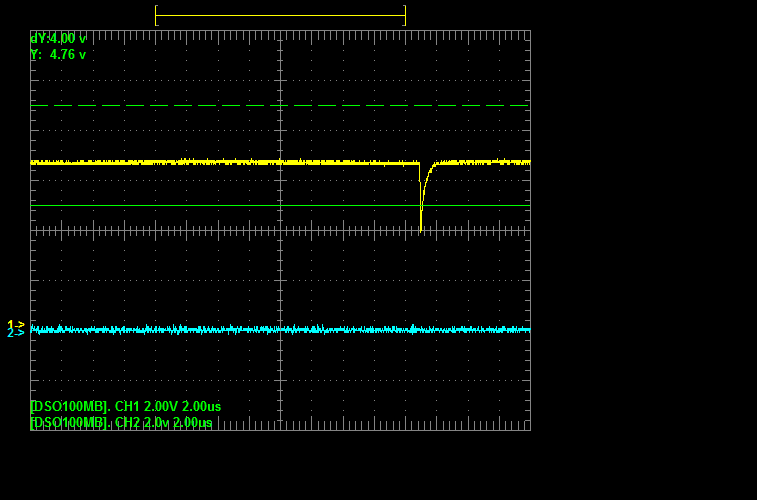
Task: Click the left bracket of the memory window bar
Action: click(x=156, y=15)
